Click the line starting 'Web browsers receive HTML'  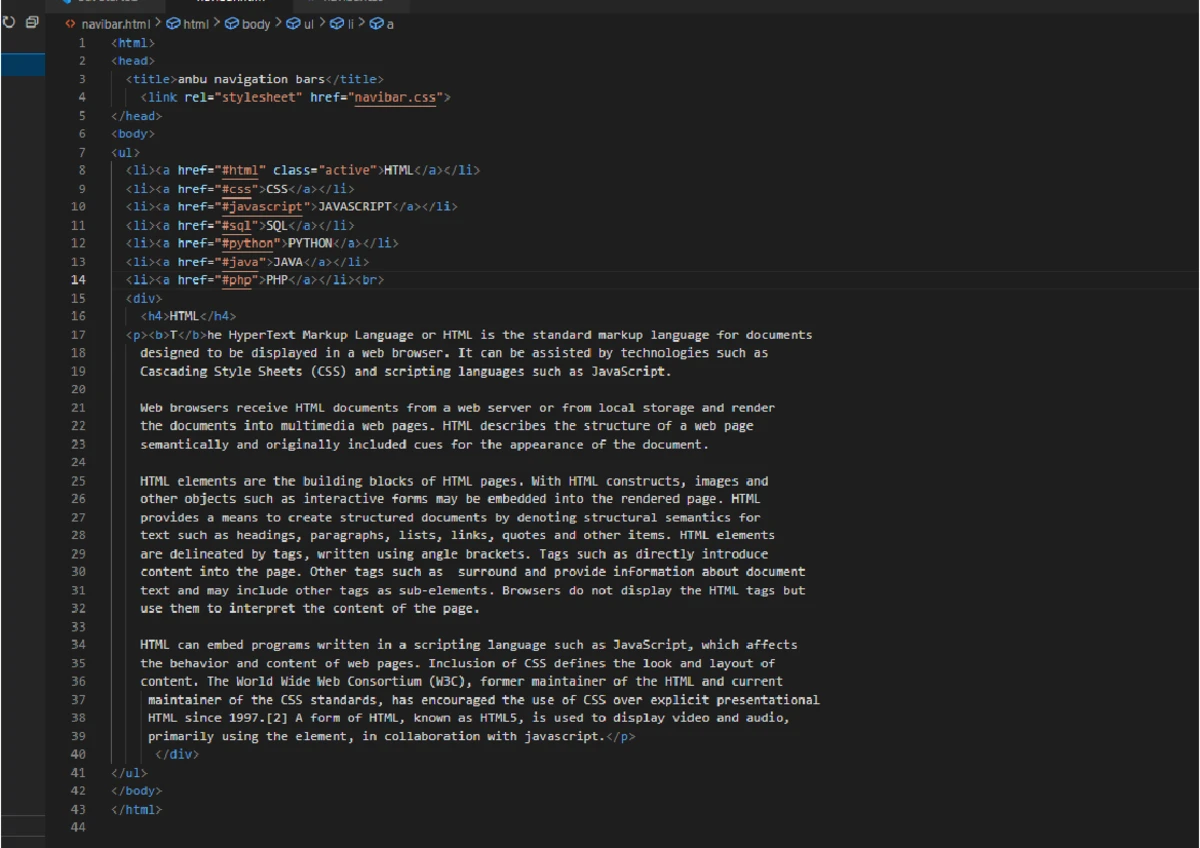[457, 408]
